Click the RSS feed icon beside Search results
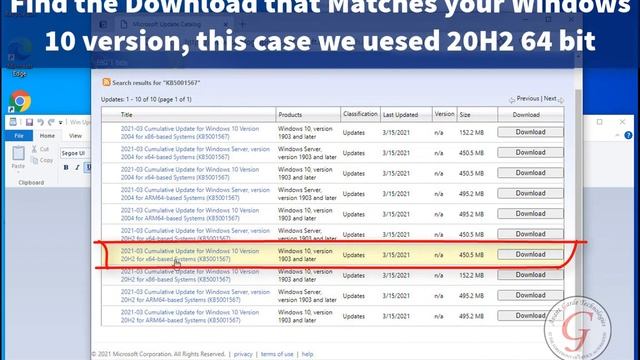This screenshot has width=640, height=360. tap(106, 82)
